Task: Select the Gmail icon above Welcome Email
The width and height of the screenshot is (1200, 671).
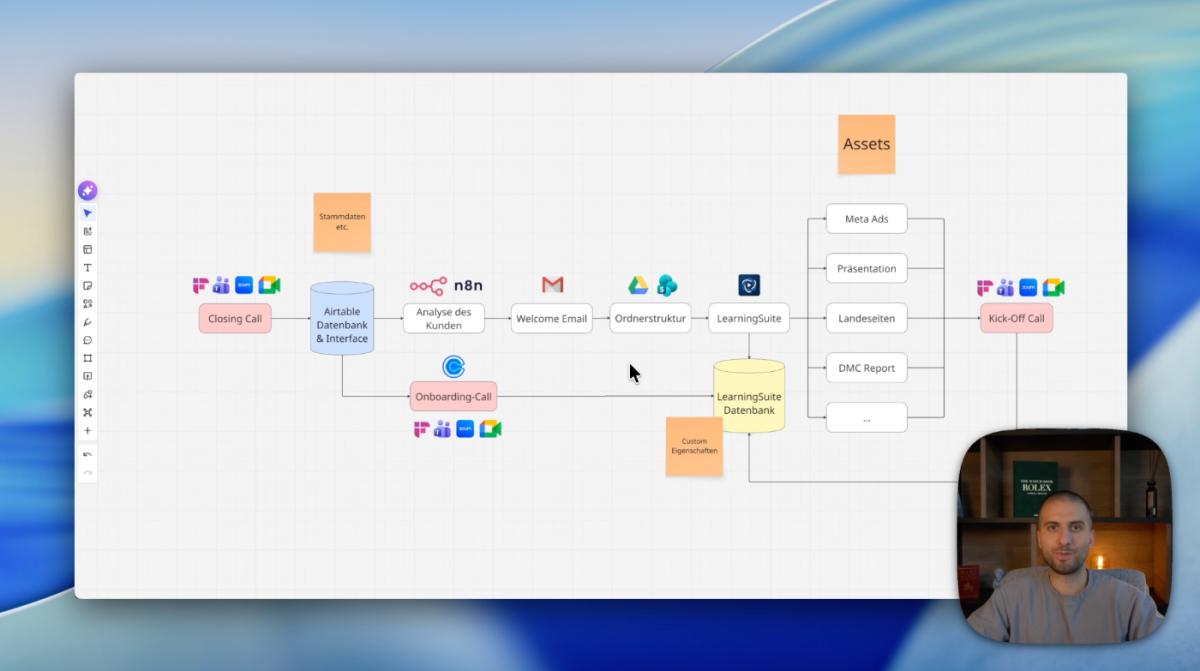Action: click(553, 285)
